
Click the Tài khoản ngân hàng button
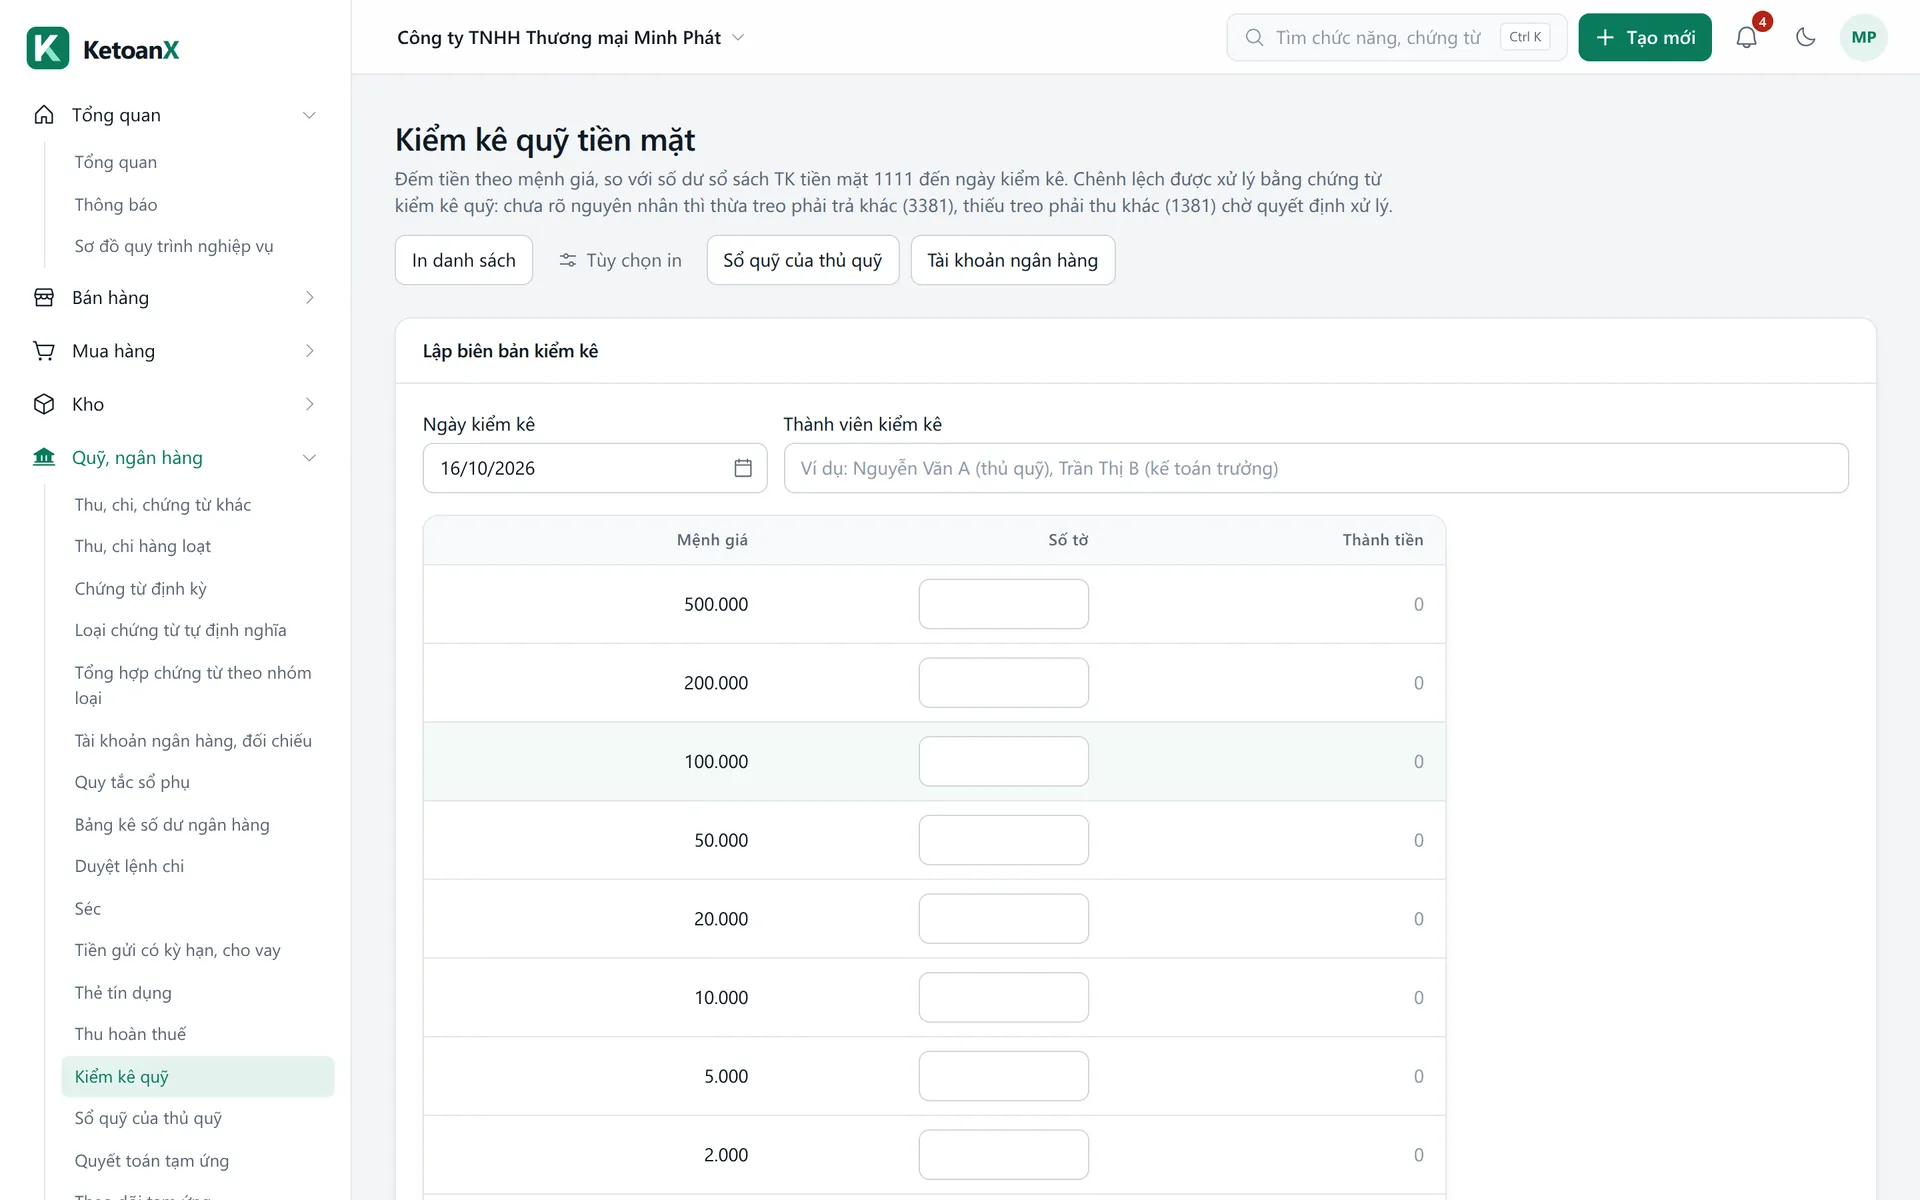tap(1013, 260)
